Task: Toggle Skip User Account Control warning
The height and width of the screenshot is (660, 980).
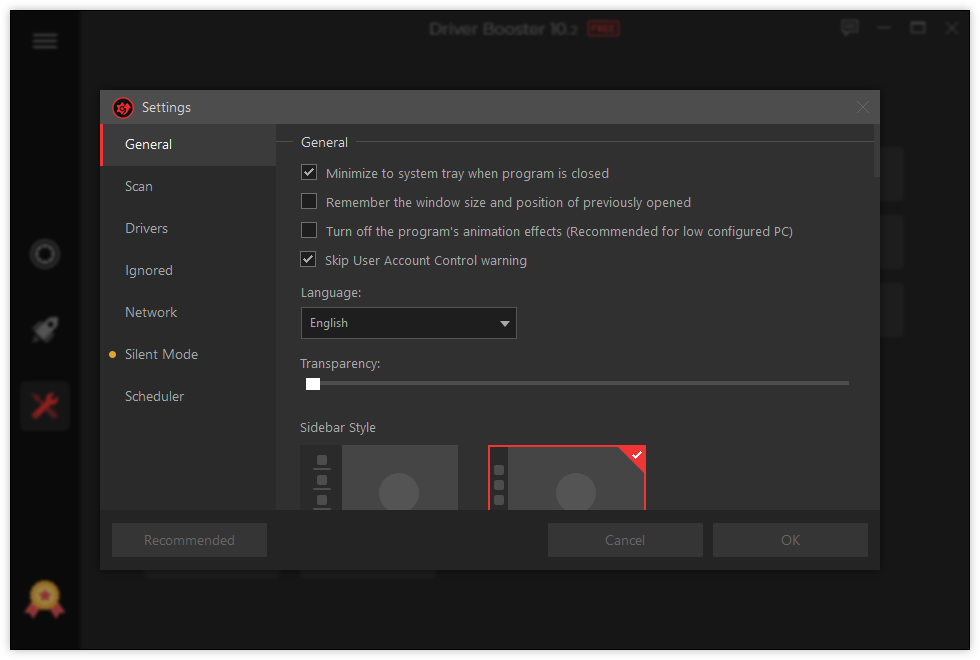Action: pos(308,259)
